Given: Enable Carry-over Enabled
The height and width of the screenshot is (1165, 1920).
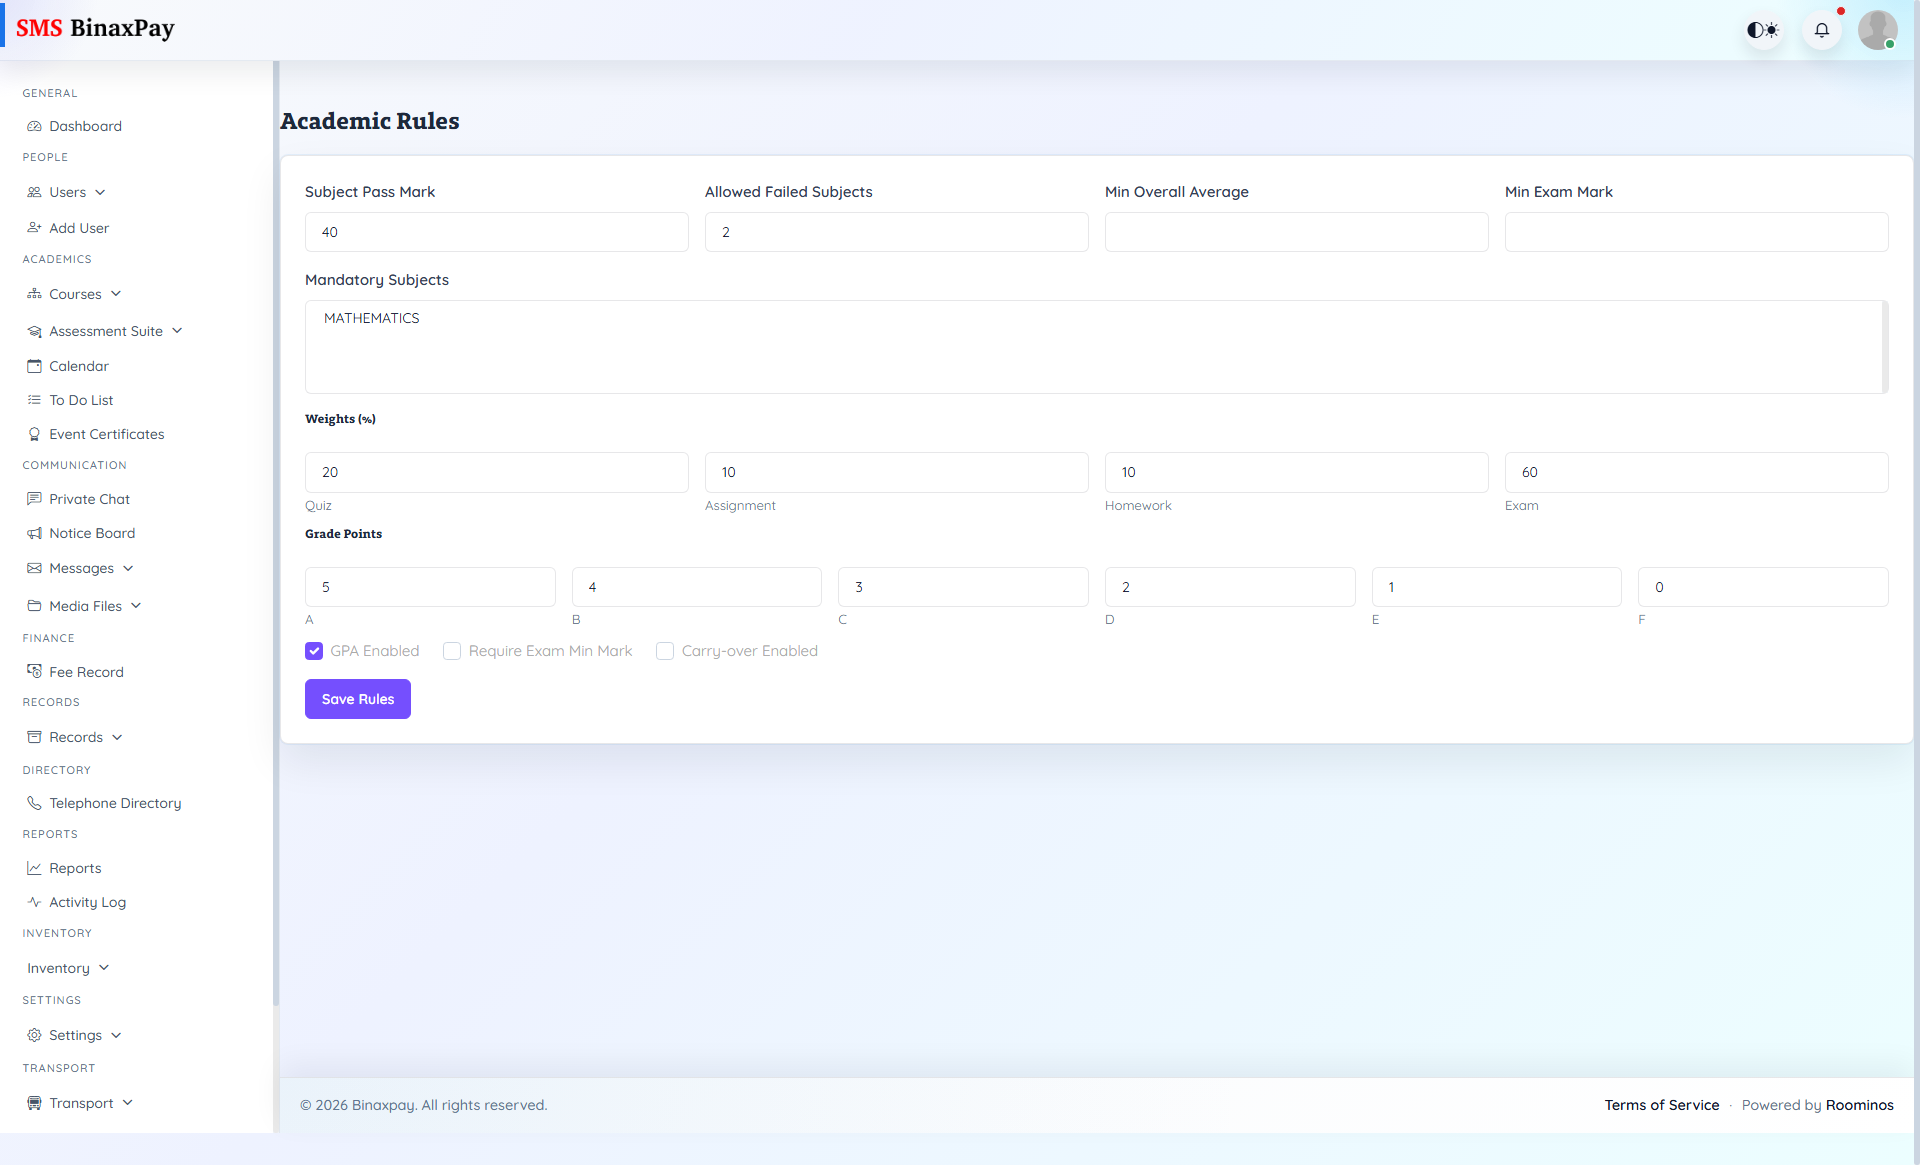Looking at the screenshot, I should point(664,651).
